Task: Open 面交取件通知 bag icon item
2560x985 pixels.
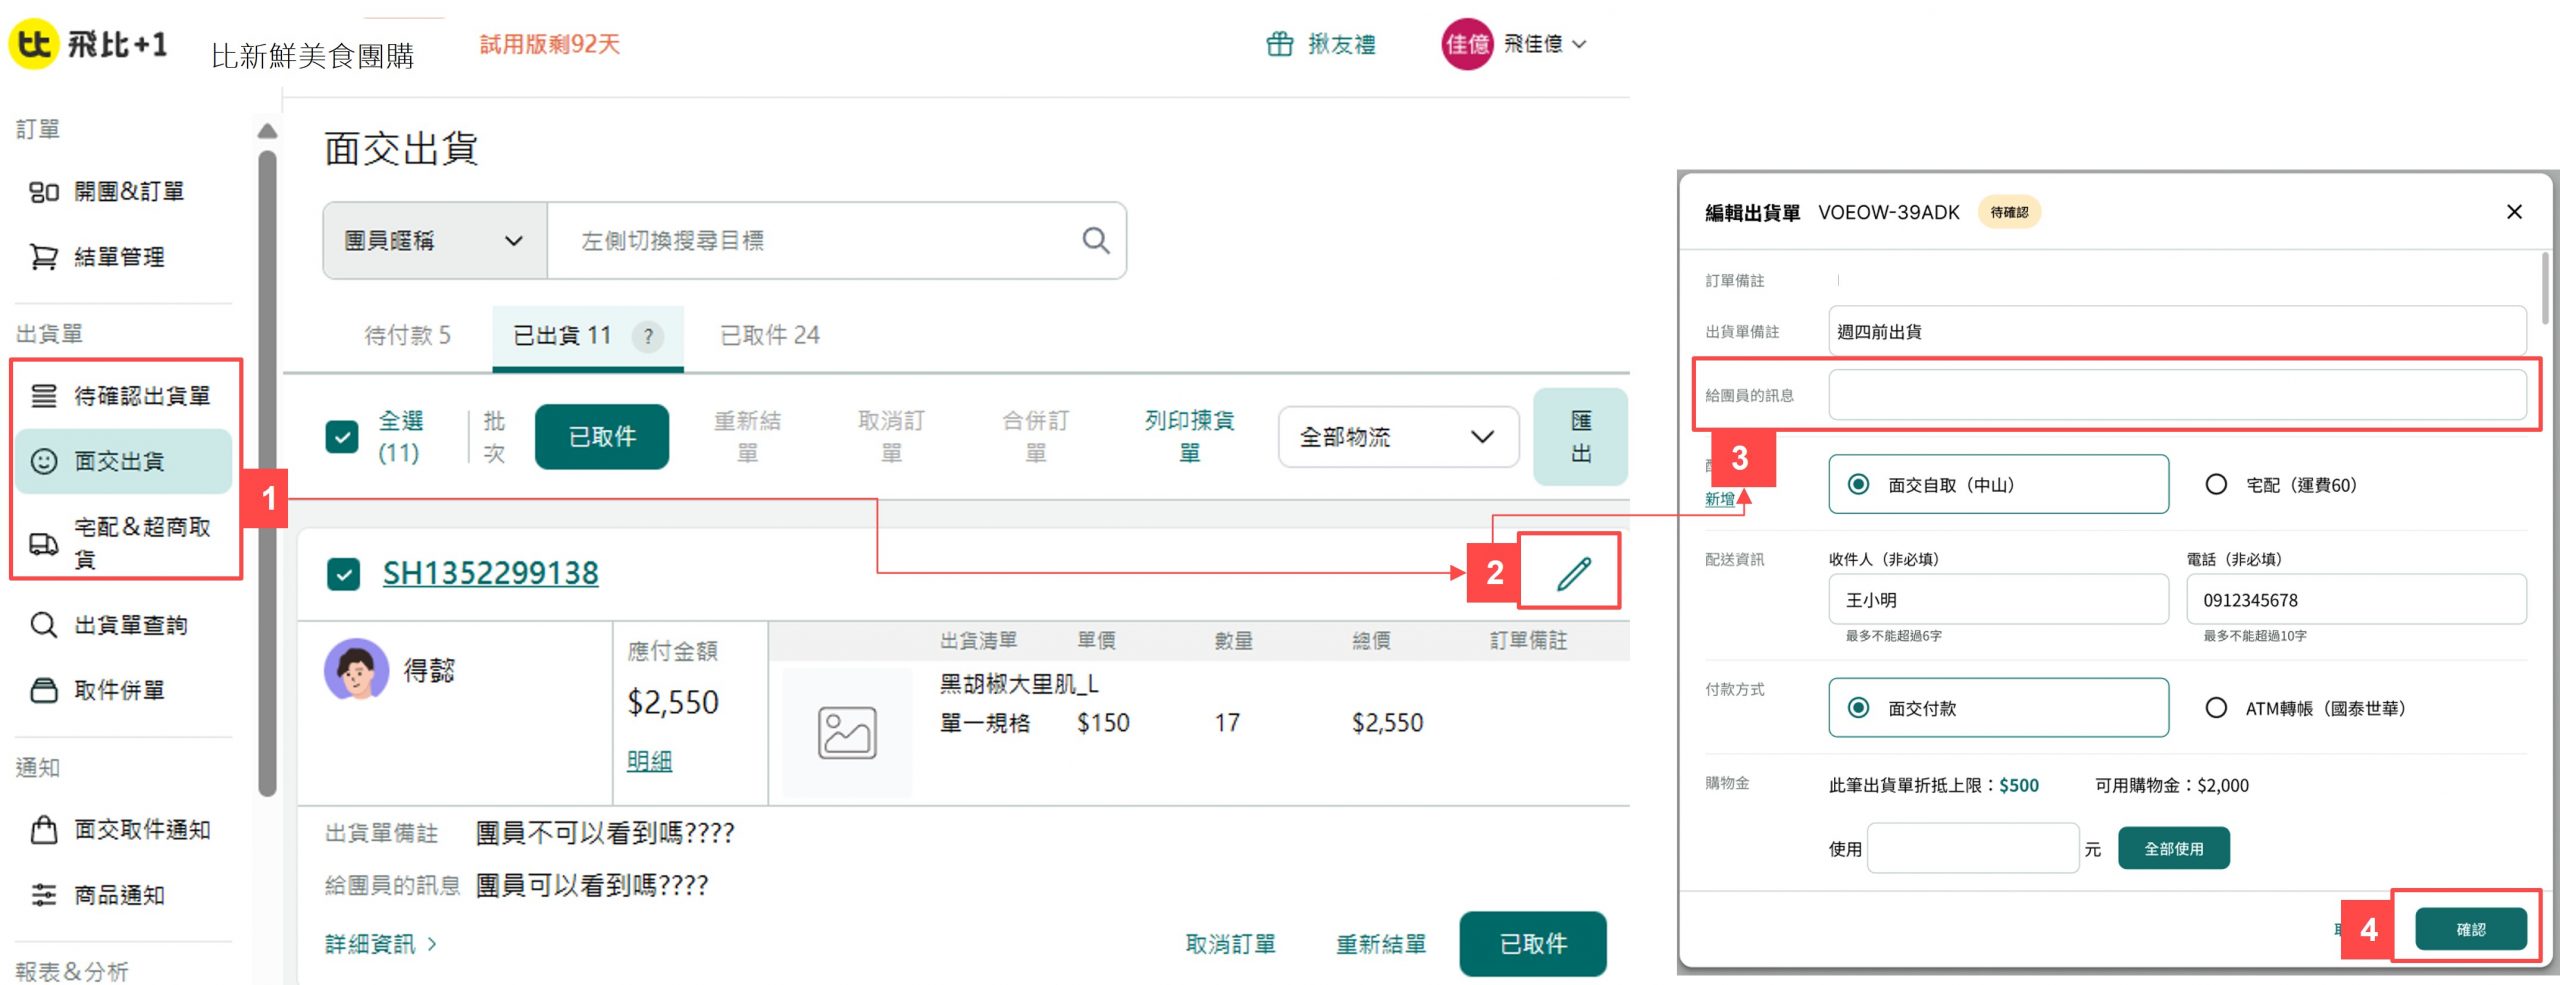Action: (x=44, y=830)
